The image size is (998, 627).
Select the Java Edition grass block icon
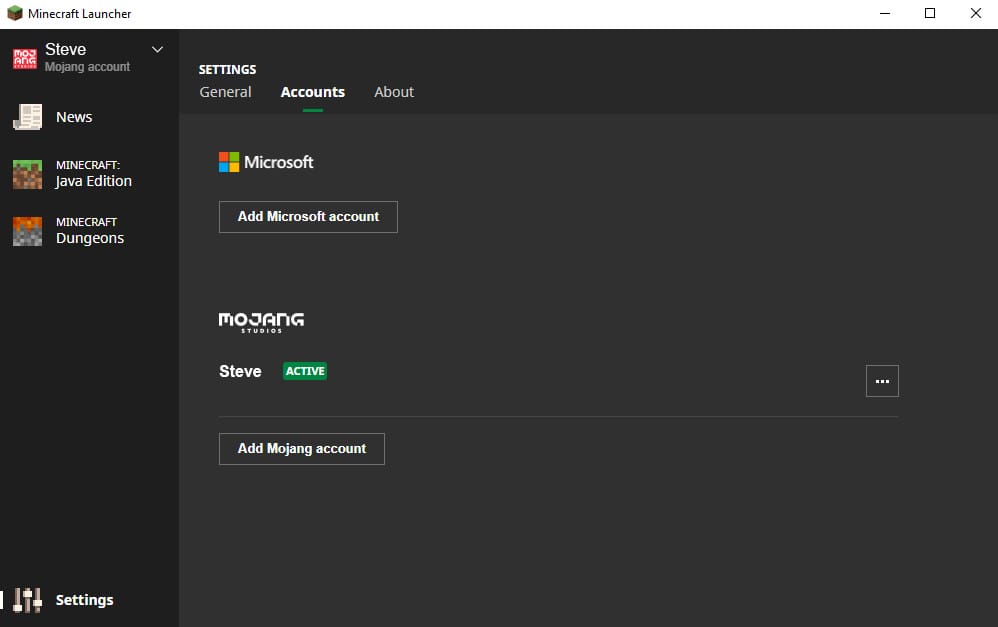[x=27, y=174]
